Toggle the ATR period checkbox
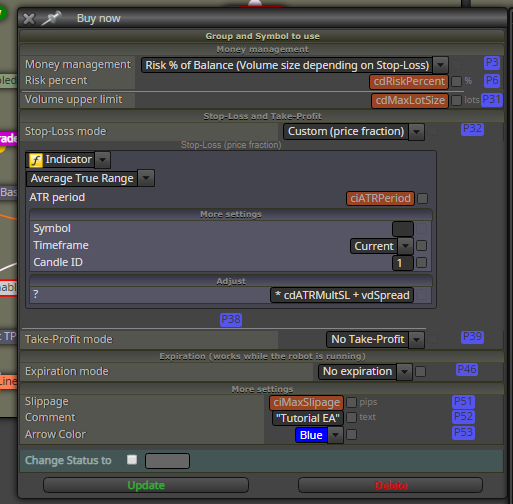513x504 pixels. pos(422,198)
